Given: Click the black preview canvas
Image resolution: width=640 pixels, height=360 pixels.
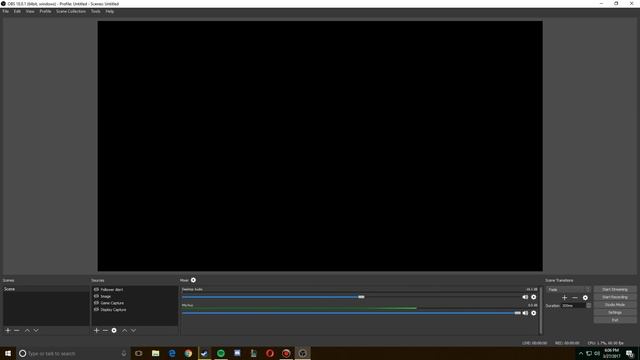Looking at the screenshot, I should coord(320,146).
